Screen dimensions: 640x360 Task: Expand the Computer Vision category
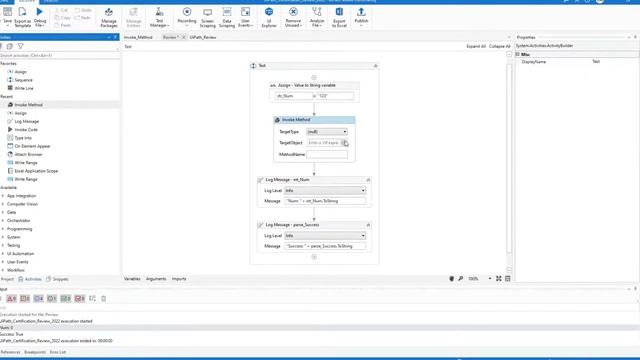[3, 204]
